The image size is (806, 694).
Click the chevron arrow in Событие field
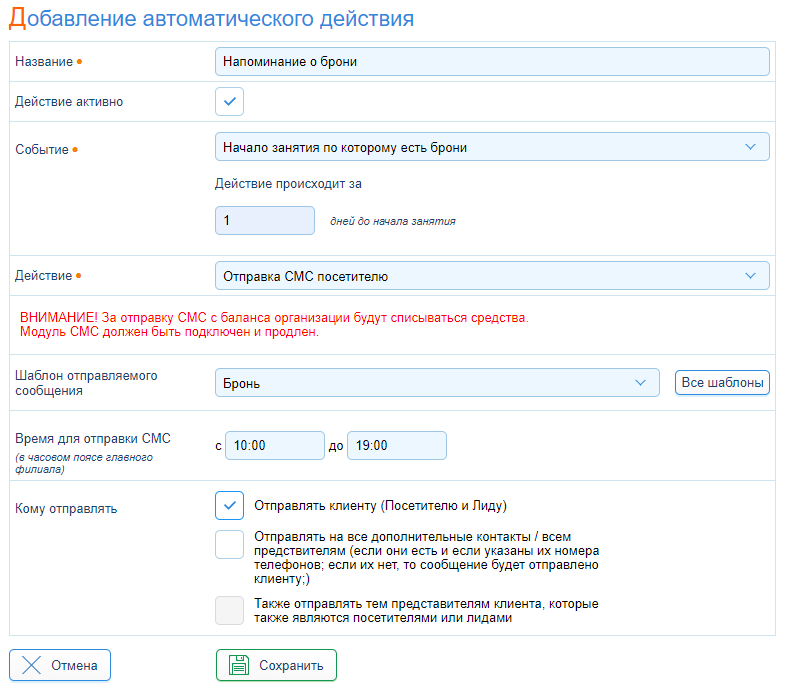coord(750,147)
